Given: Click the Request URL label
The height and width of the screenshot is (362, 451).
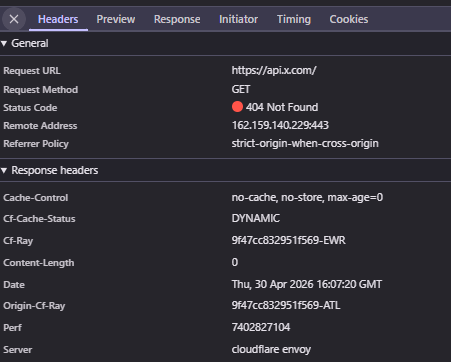Looking at the screenshot, I should click(32, 71).
